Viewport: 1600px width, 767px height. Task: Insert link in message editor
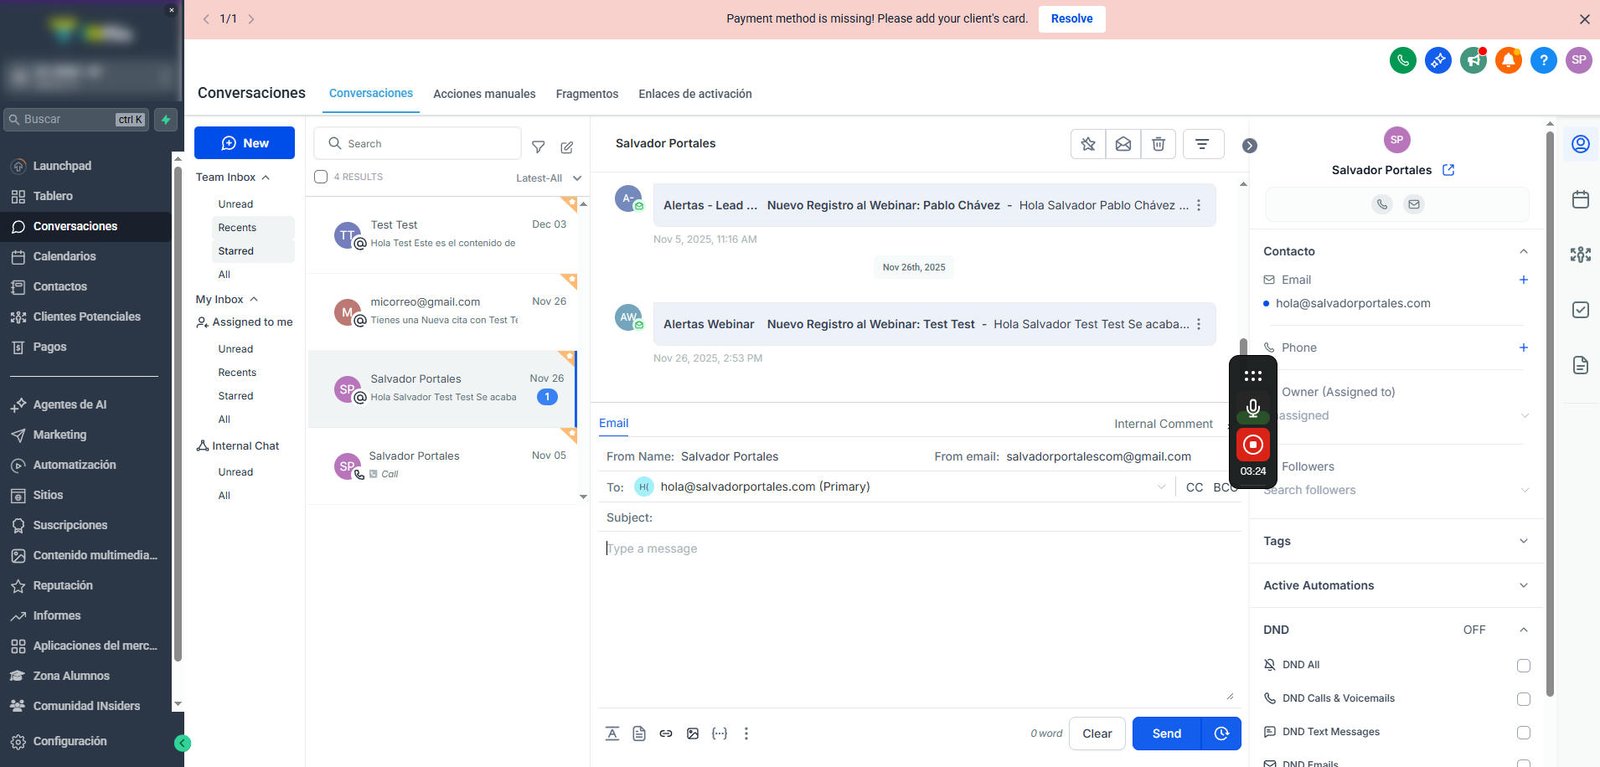pos(666,734)
